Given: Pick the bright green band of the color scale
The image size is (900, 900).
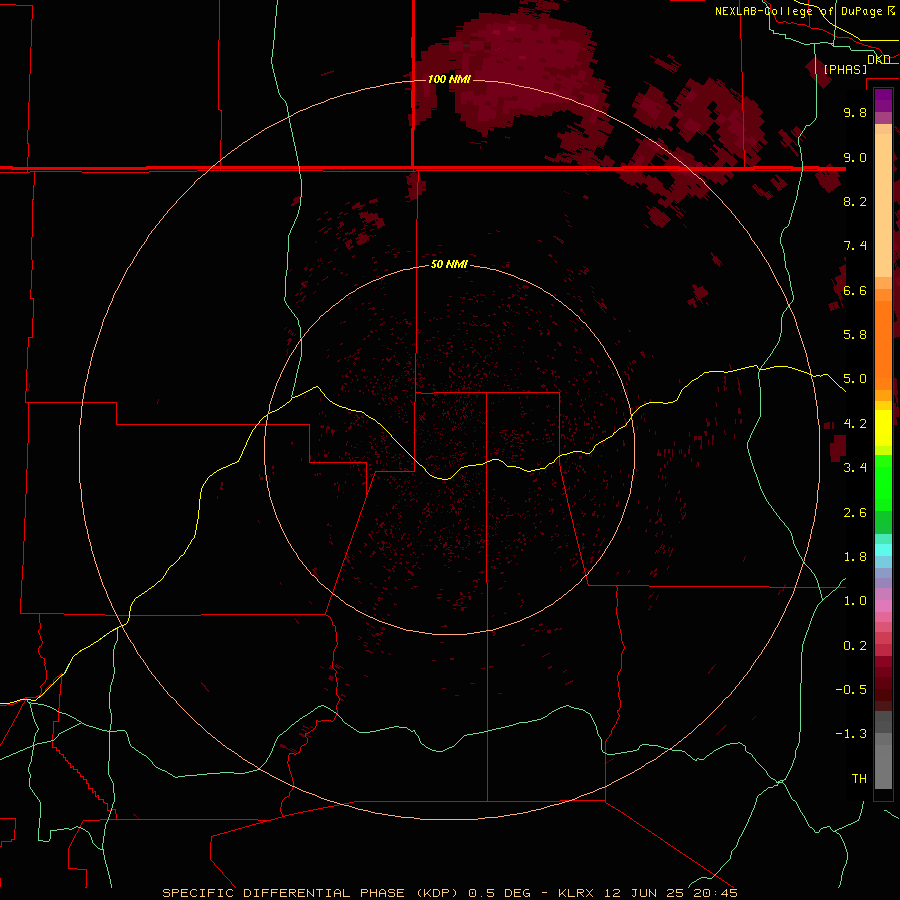Looking at the screenshot, I should point(883,482).
